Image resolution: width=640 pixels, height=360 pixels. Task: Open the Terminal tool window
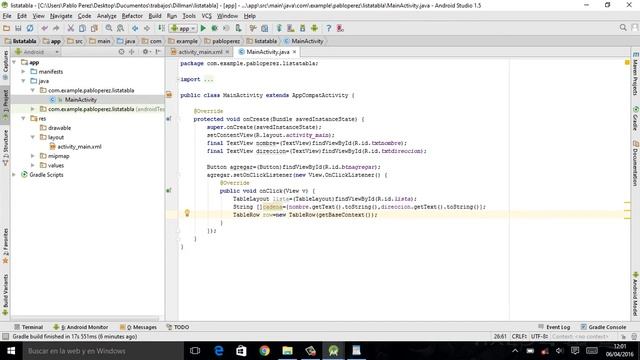[29, 327]
